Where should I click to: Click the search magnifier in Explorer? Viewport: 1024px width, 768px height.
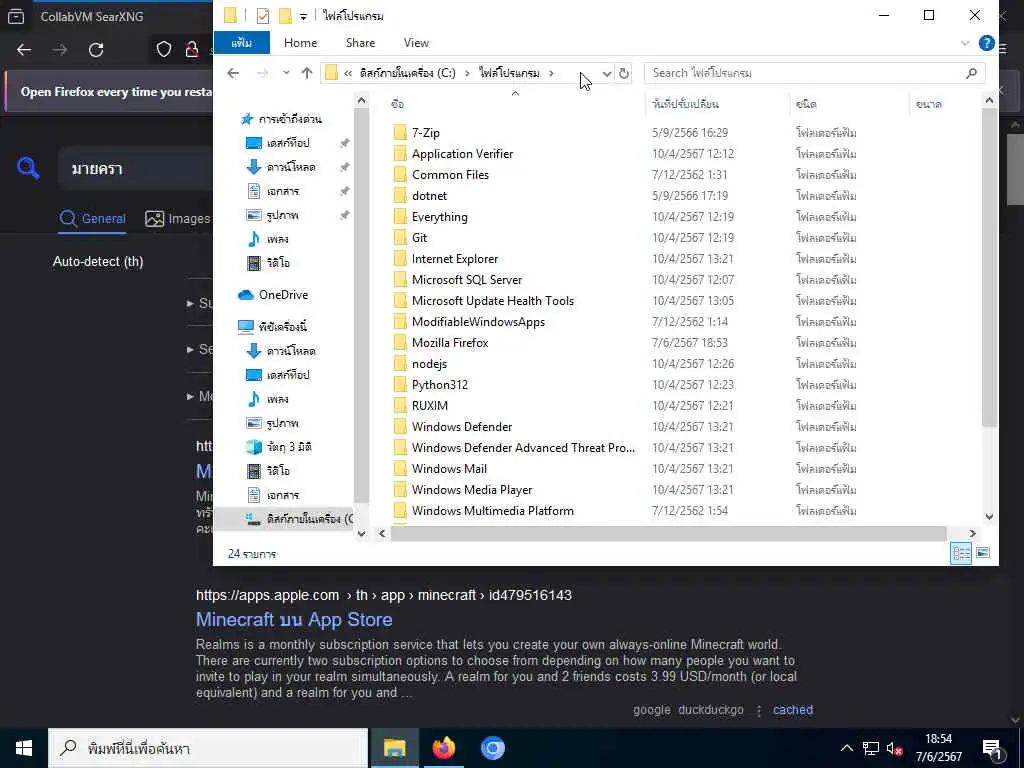click(x=971, y=73)
